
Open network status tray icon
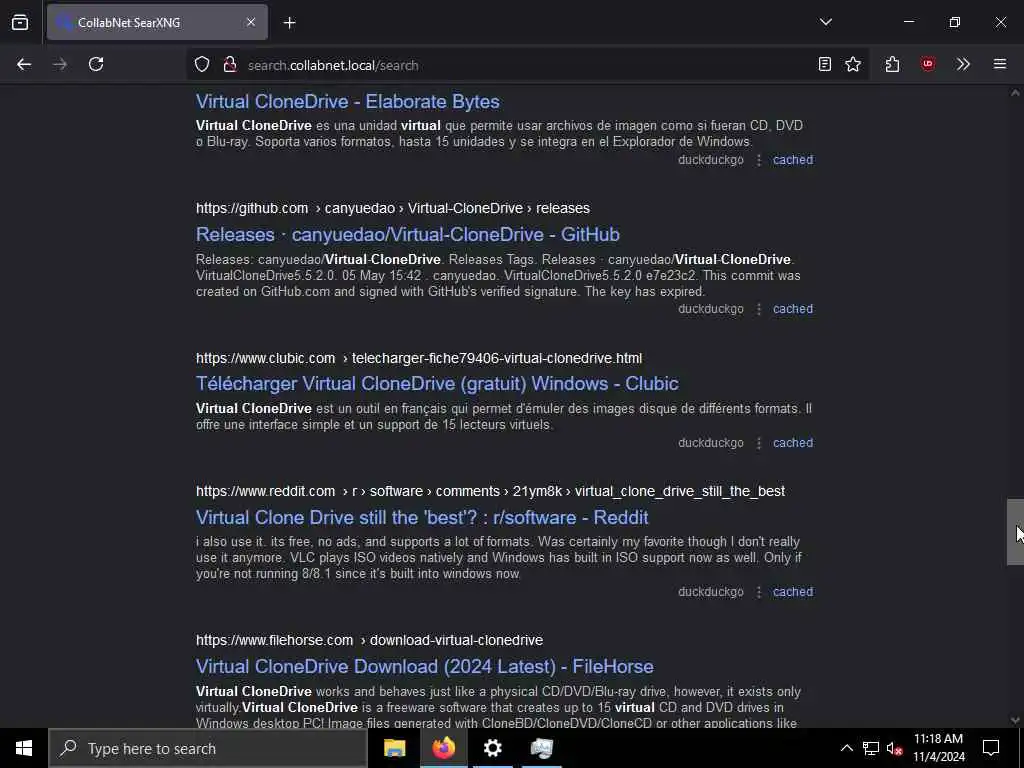click(871, 748)
